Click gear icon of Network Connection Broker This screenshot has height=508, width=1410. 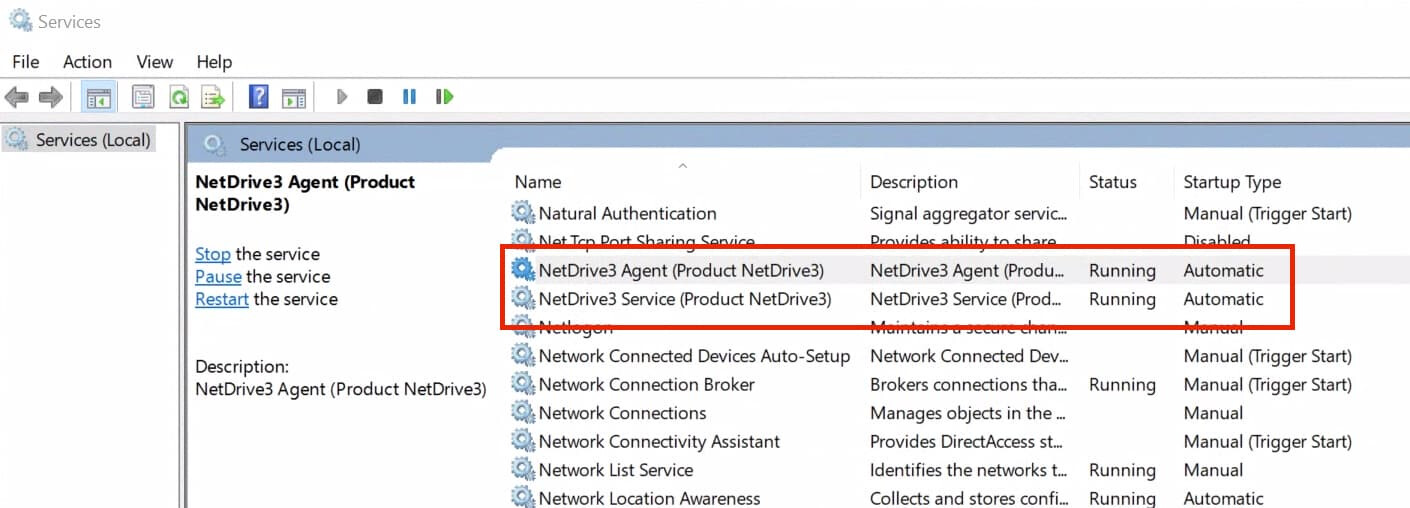point(523,384)
